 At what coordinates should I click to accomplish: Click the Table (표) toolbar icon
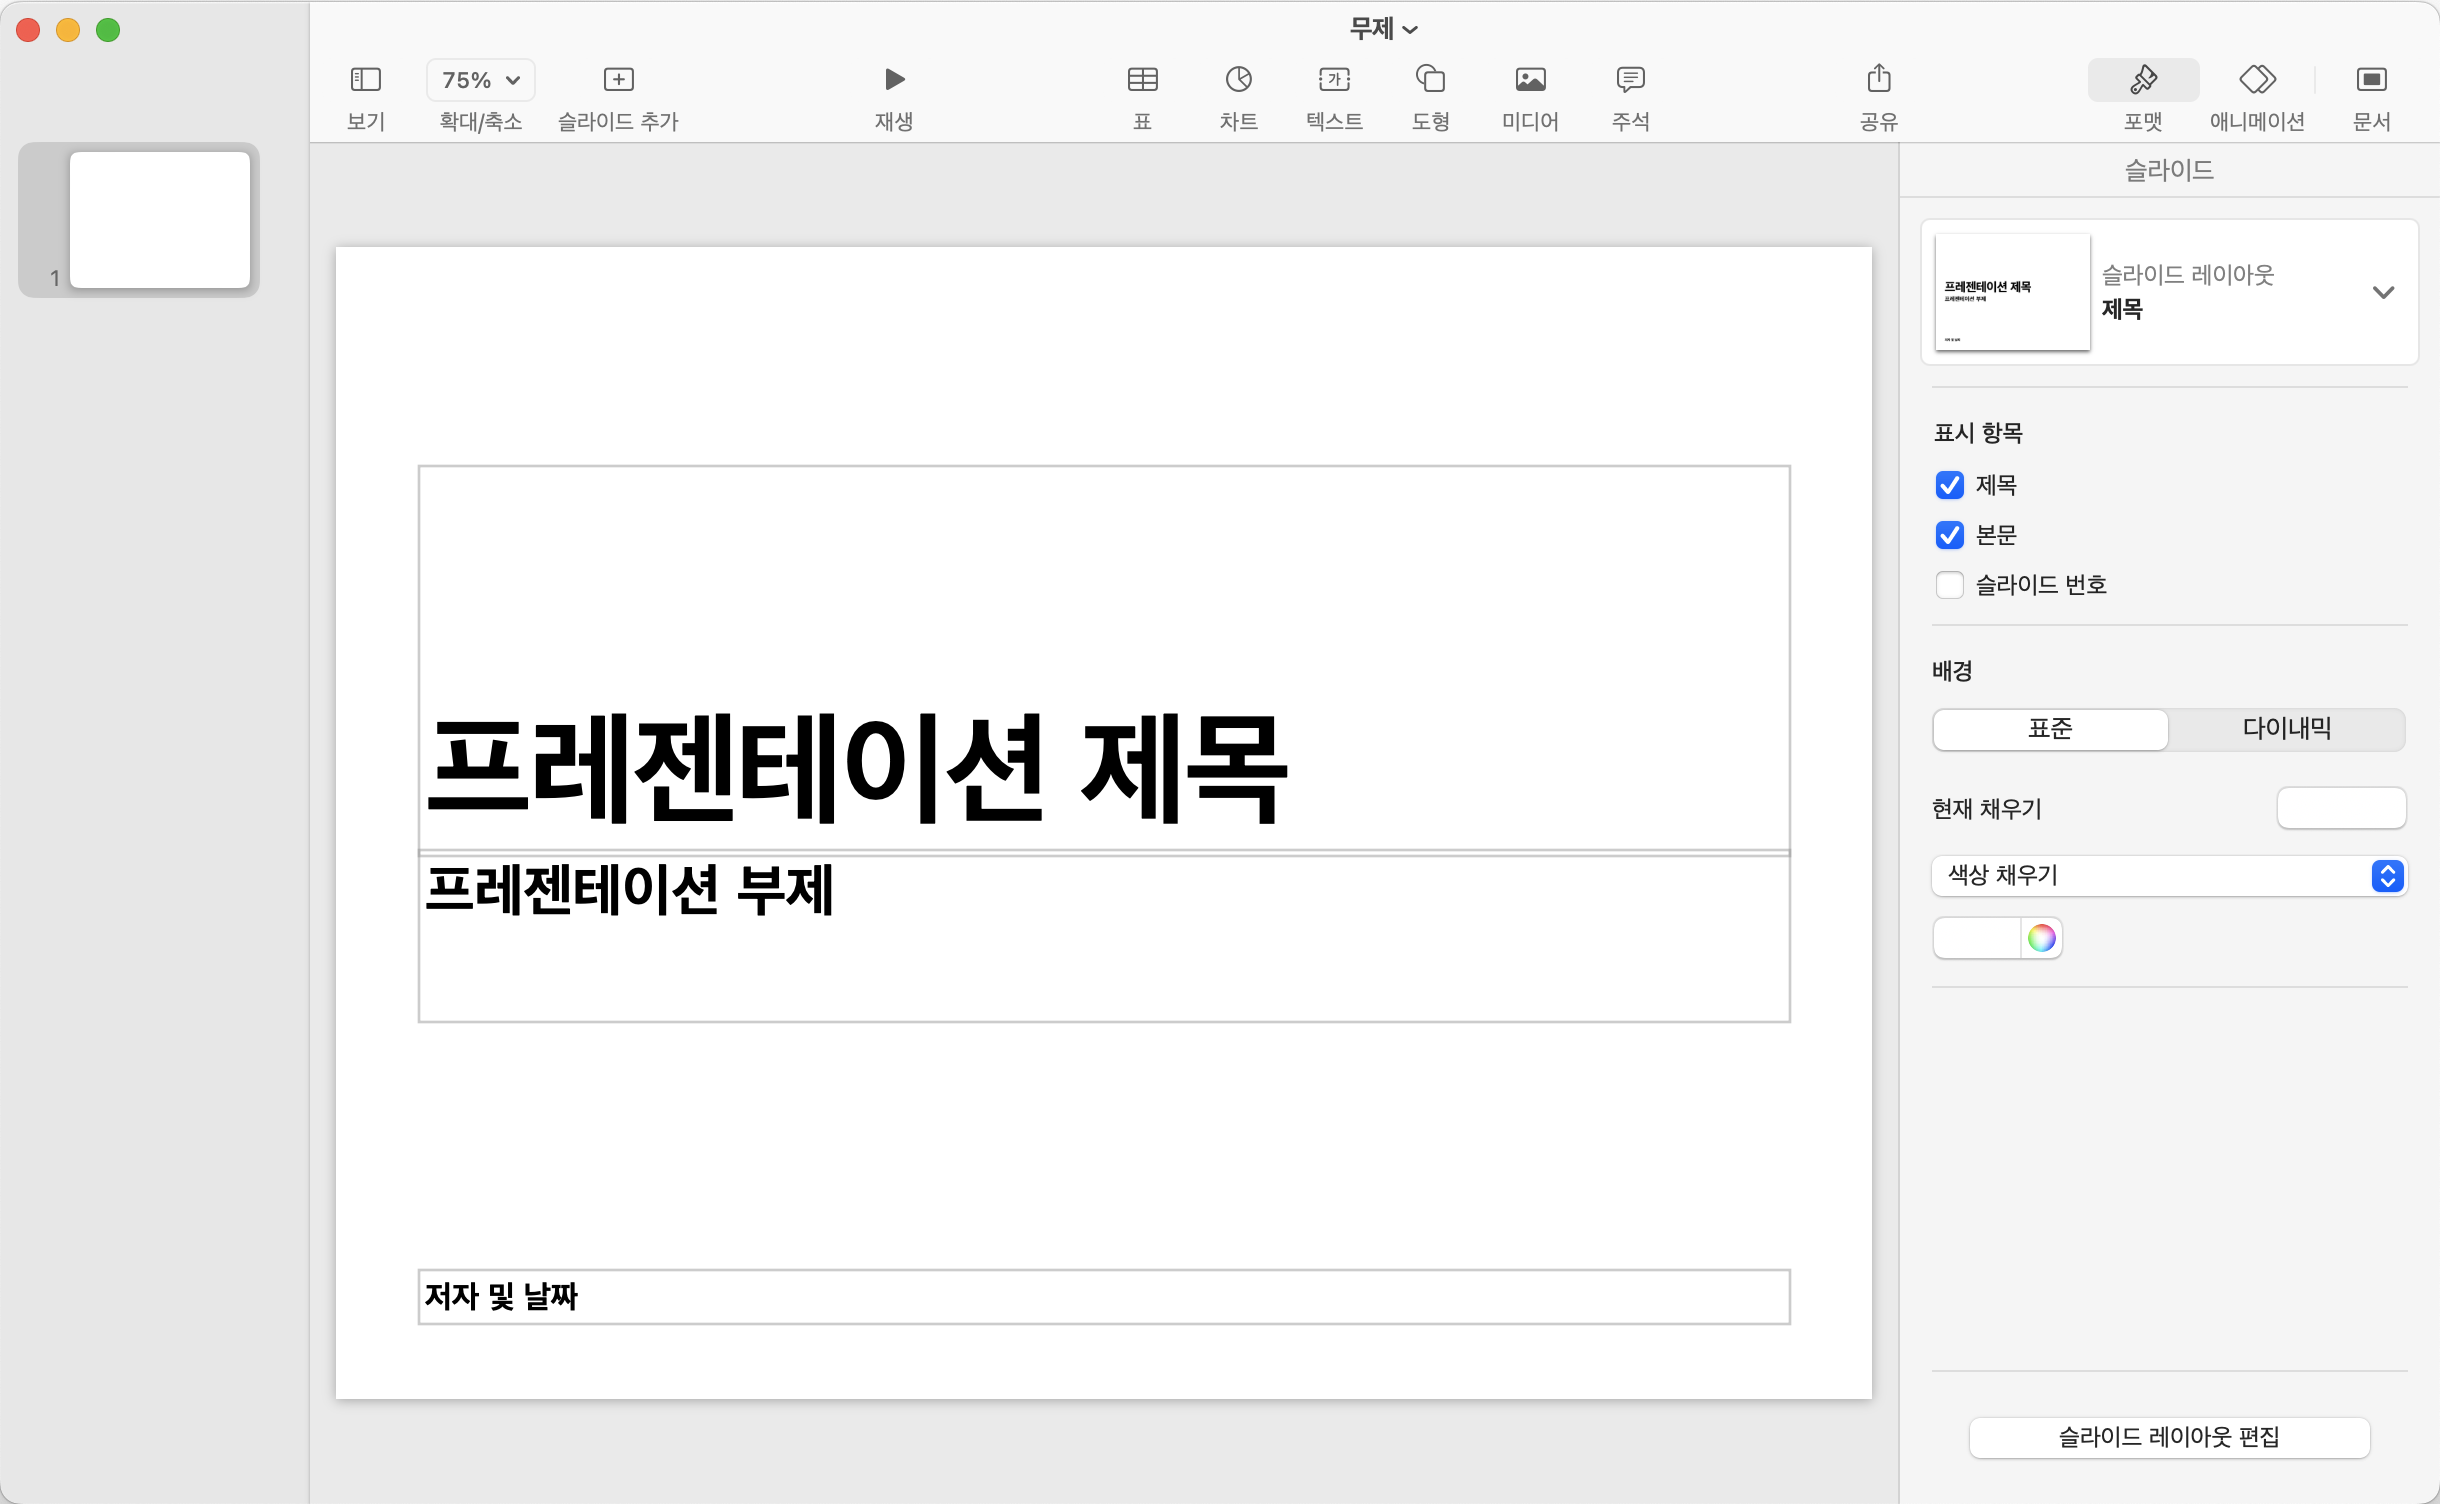(1142, 79)
